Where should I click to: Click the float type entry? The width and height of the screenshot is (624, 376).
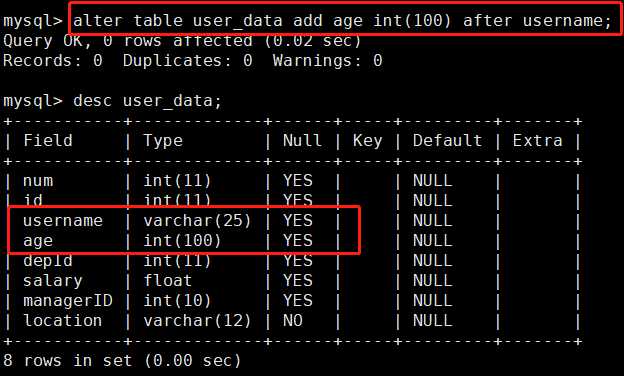(x=168, y=281)
